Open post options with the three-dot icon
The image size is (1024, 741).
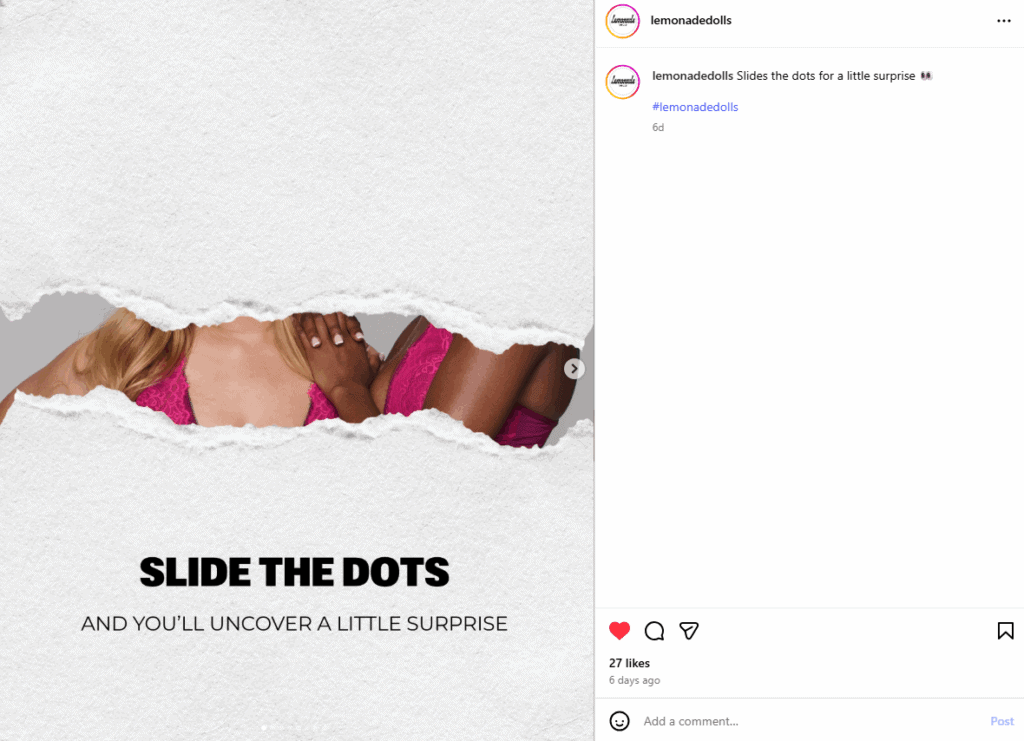[x=1003, y=20]
